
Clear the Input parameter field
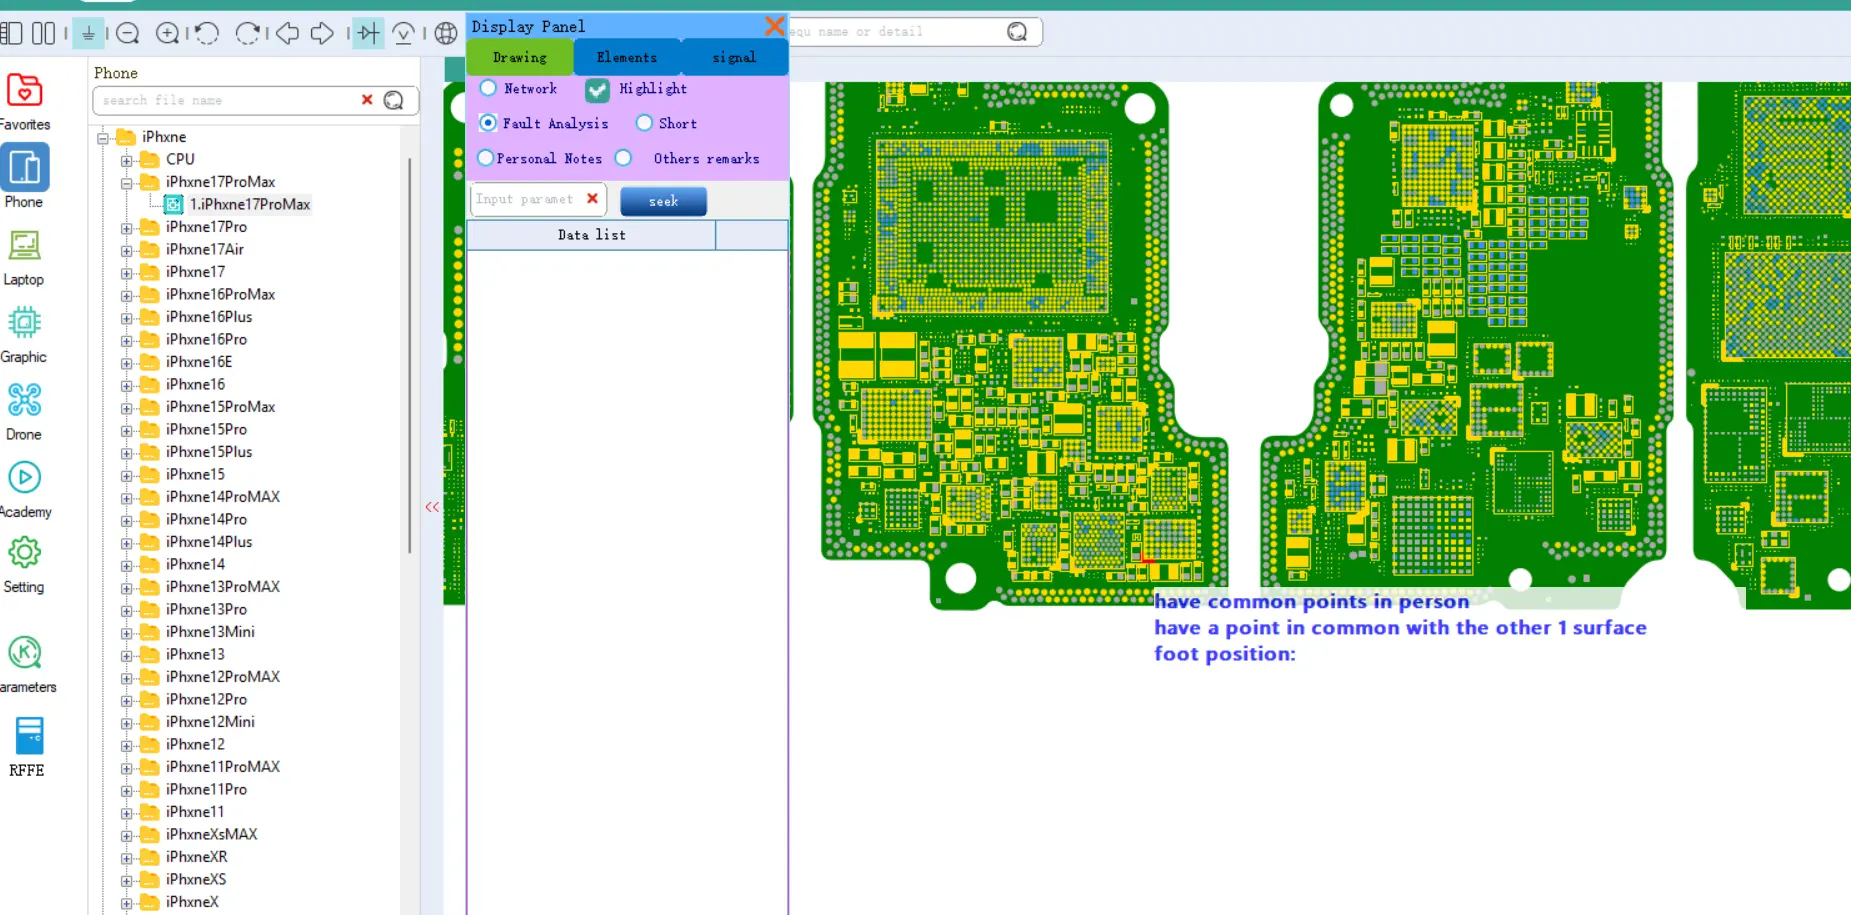(x=592, y=198)
